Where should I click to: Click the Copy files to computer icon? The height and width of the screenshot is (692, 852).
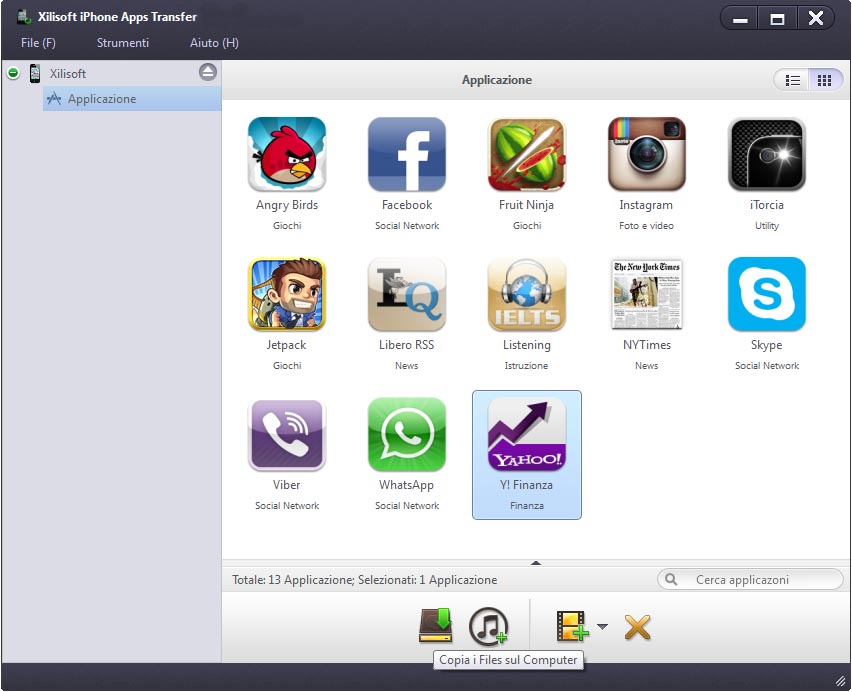[x=436, y=625]
